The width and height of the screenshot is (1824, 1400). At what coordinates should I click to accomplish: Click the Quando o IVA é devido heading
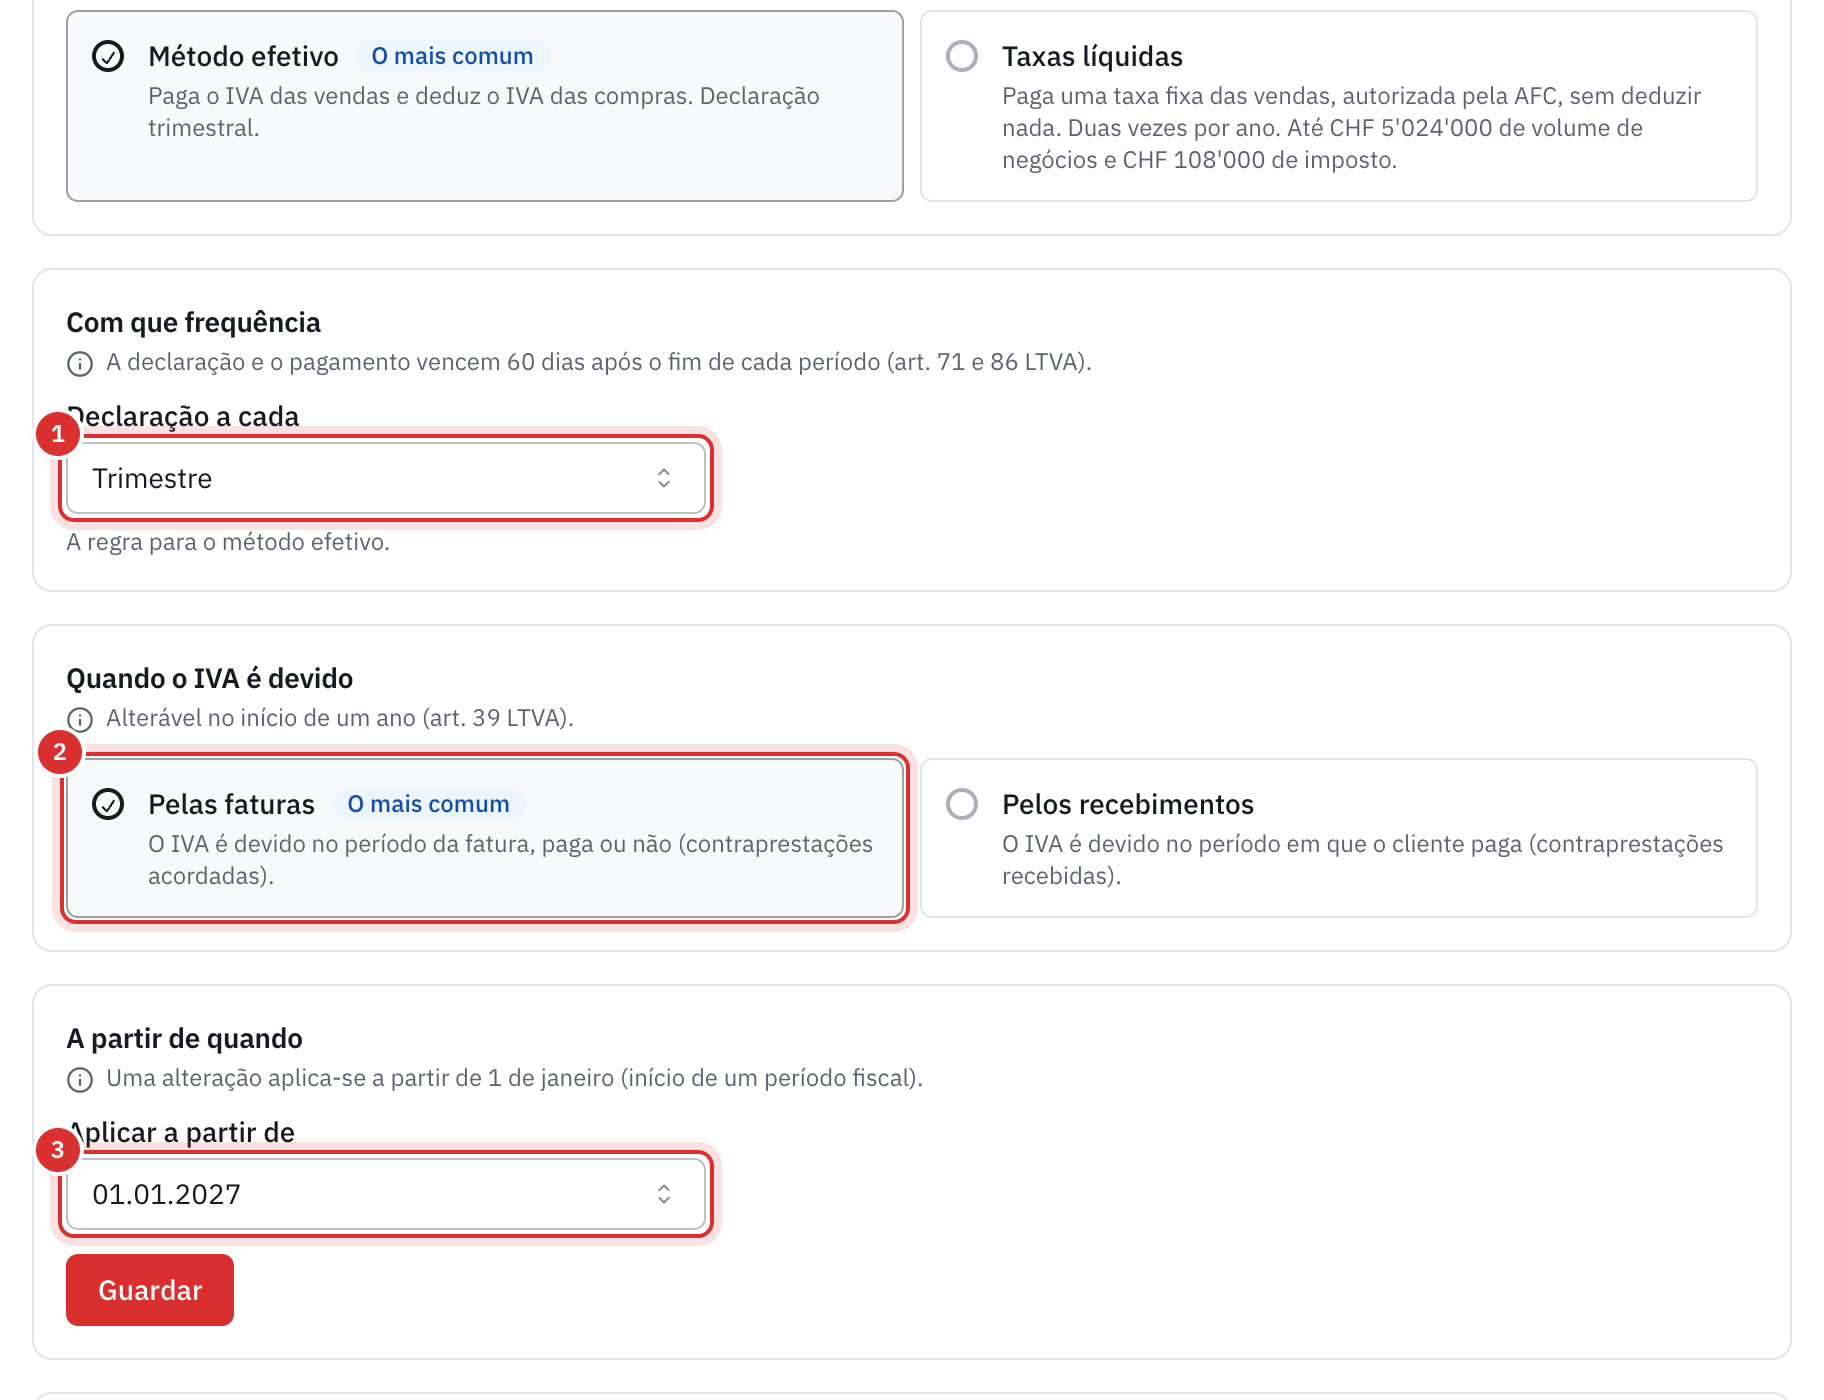pos(209,678)
